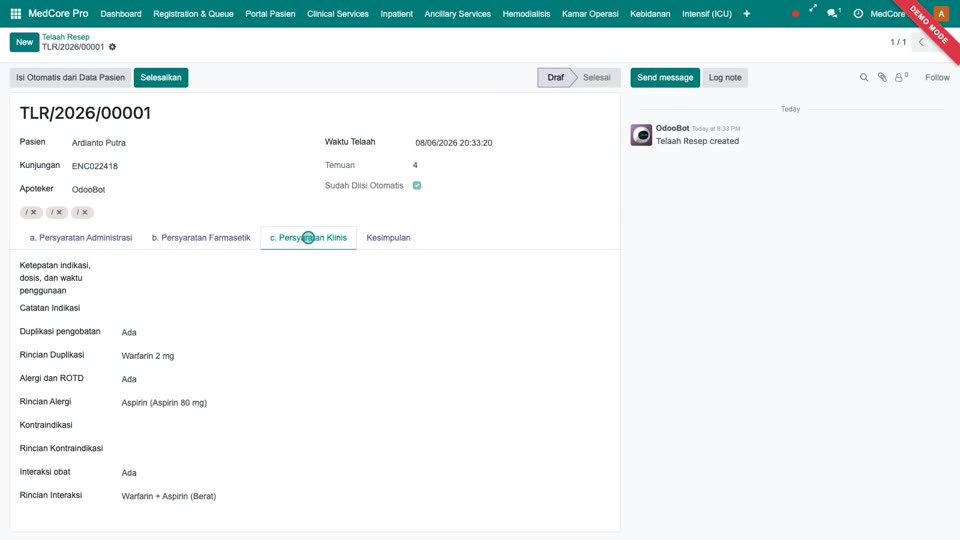Open the Dashboard menu
Screen dimensions: 960x540
tap(121, 13)
